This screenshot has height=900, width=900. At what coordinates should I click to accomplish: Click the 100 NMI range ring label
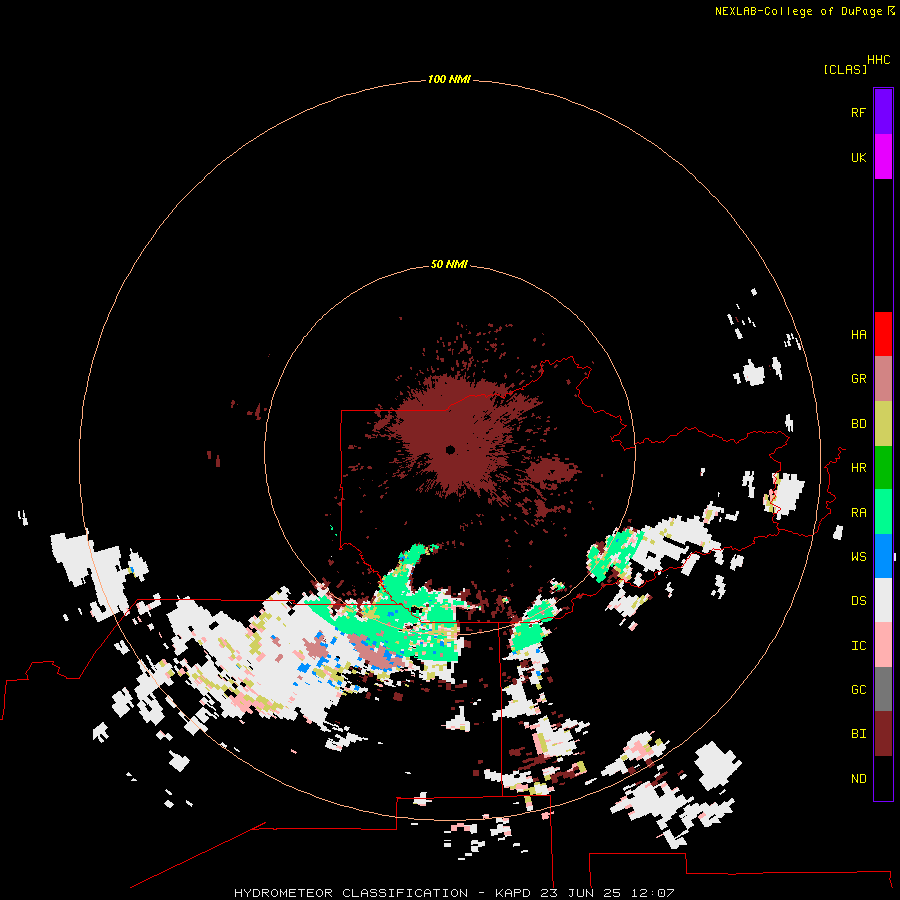(449, 79)
